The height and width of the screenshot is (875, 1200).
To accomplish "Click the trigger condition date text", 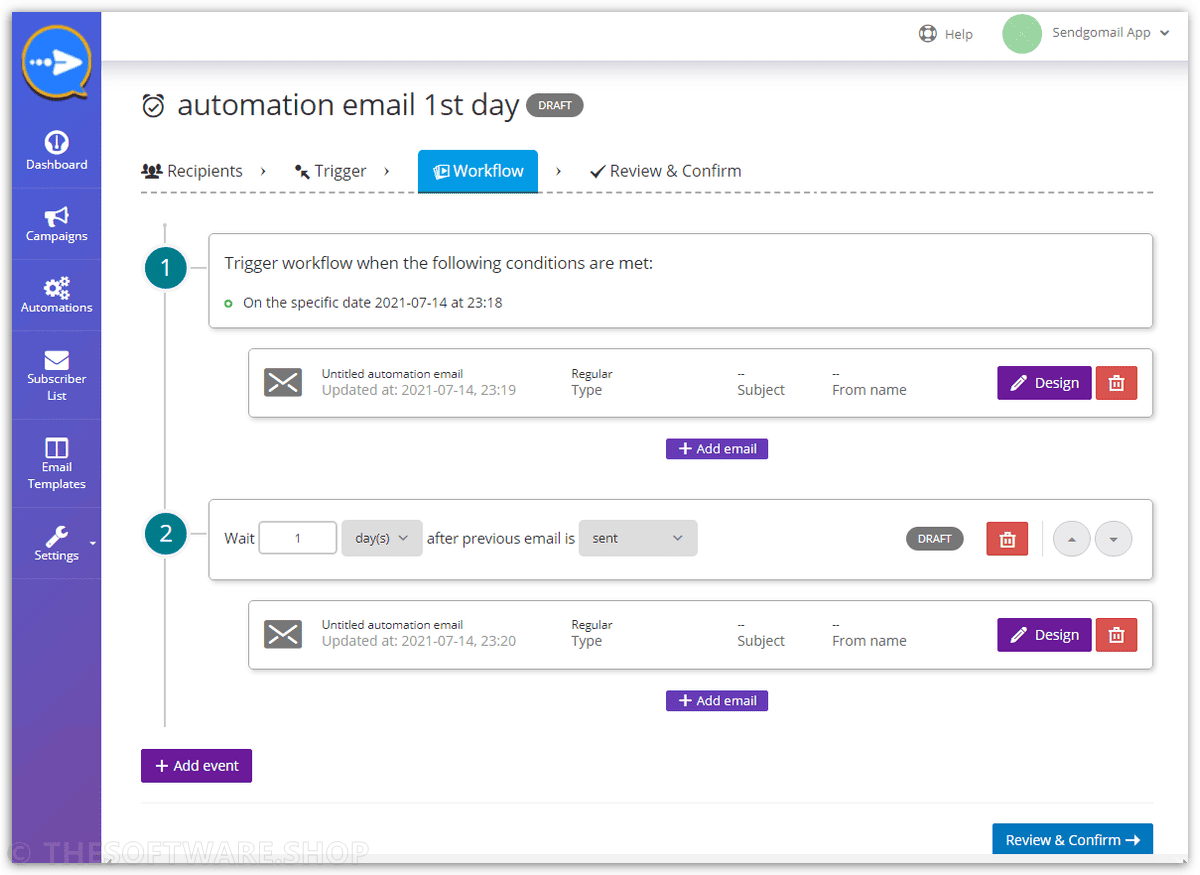I will coord(372,302).
